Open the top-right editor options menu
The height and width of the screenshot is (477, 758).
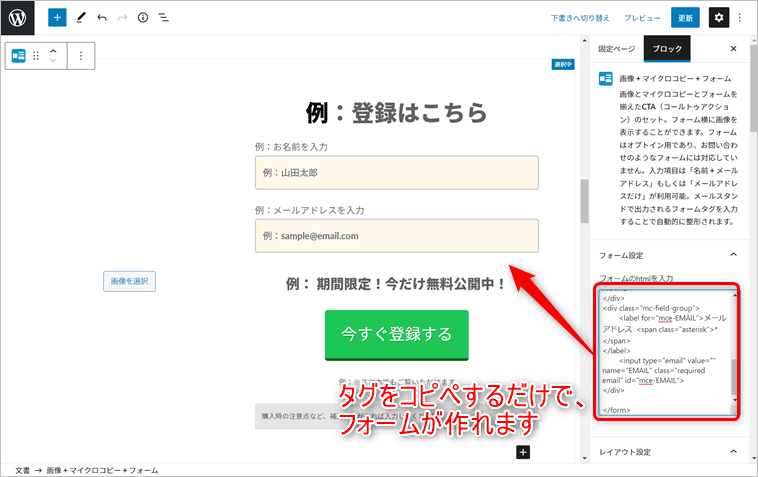(x=741, y=18)
